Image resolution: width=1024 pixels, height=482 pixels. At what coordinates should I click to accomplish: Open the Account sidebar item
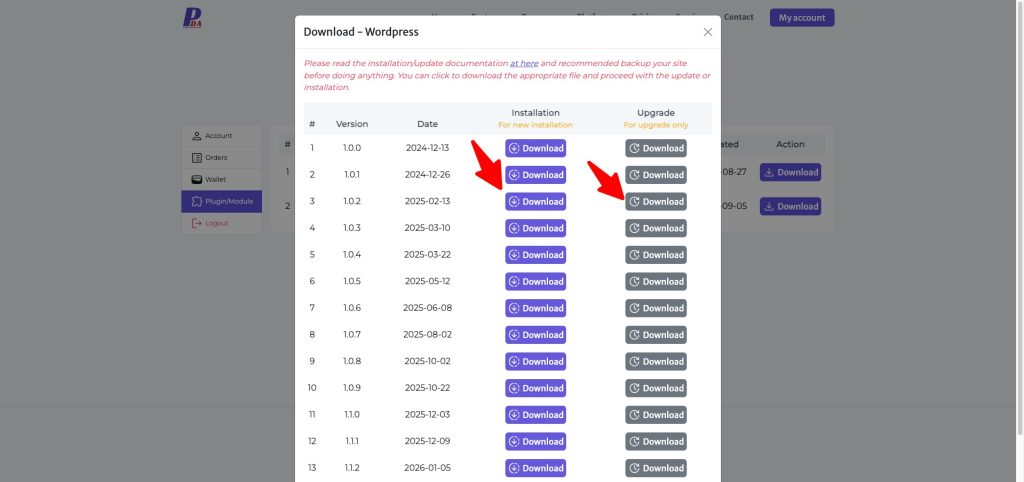[220, 136]
